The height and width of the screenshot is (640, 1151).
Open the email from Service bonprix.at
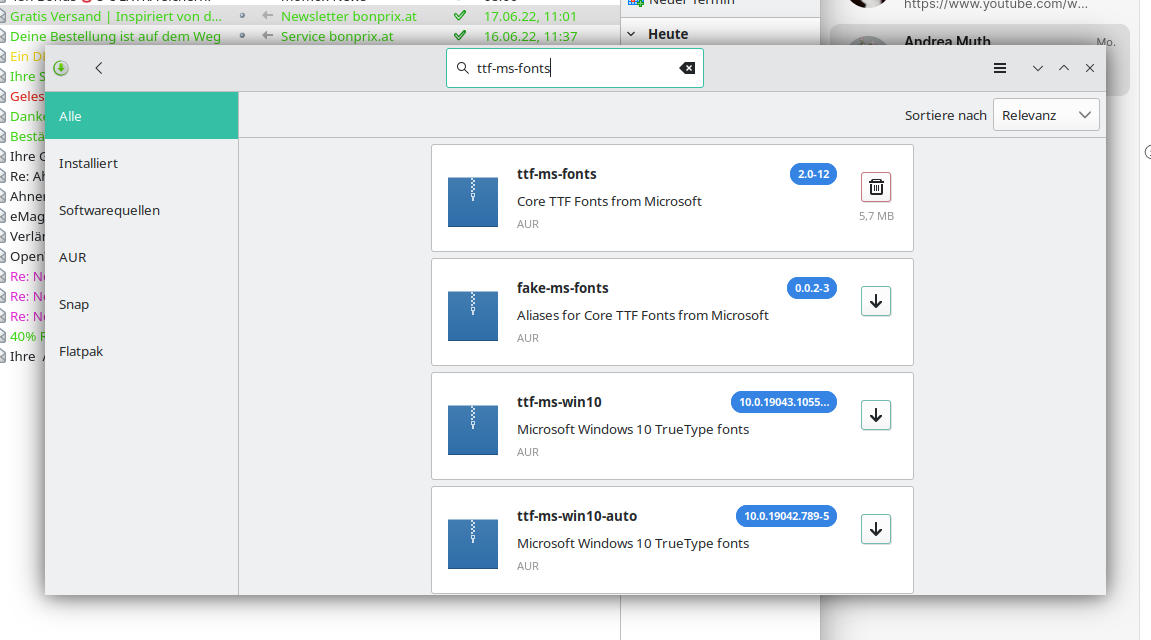pos(337,37)
